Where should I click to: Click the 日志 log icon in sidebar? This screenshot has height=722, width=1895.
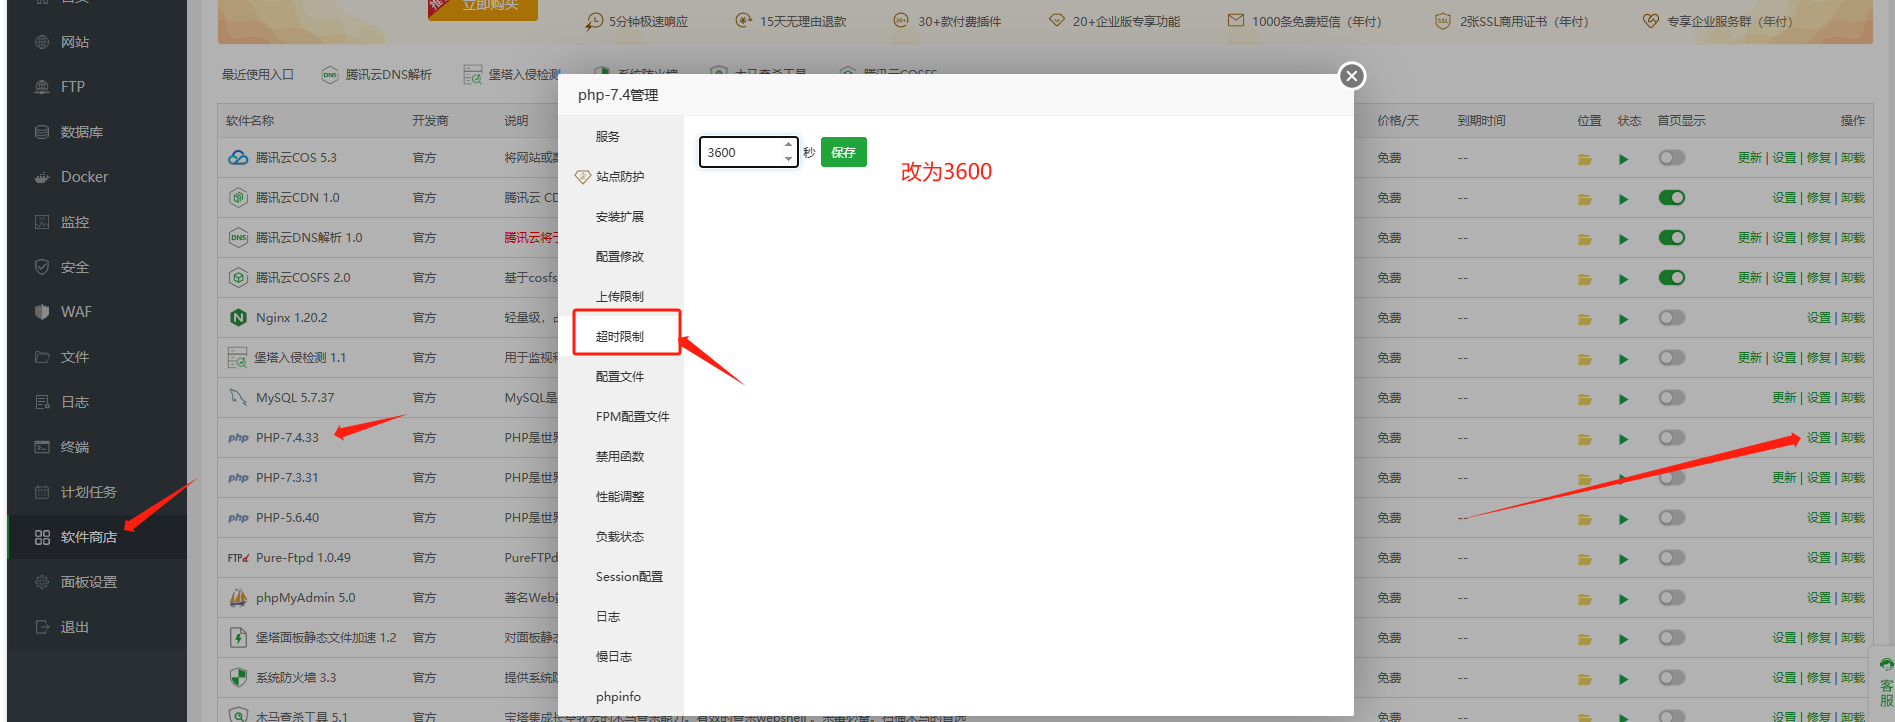[42, 402]
